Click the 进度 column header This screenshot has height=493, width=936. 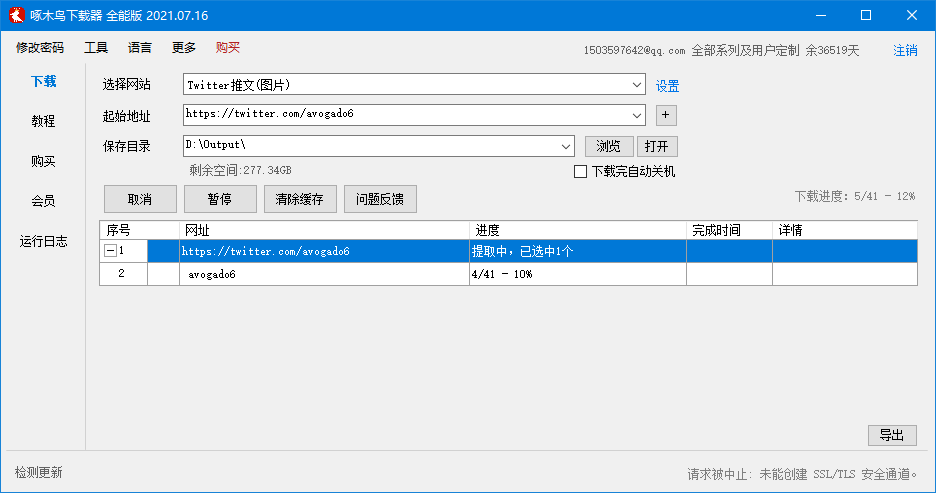[578, 230]
